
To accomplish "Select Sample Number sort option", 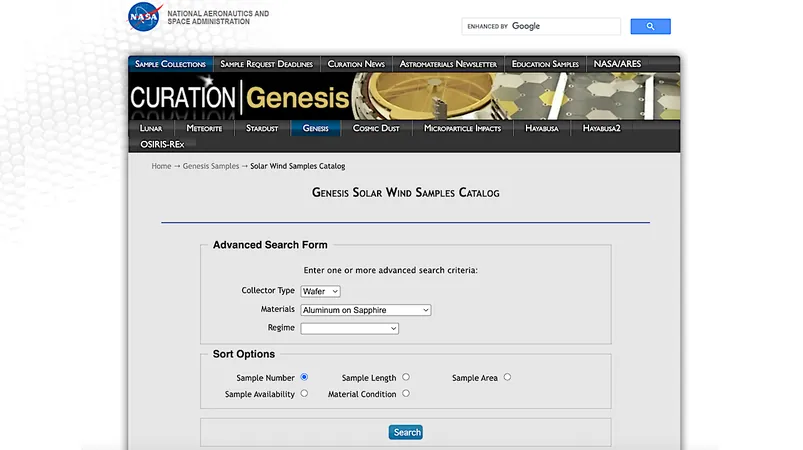I will point(304,377).
